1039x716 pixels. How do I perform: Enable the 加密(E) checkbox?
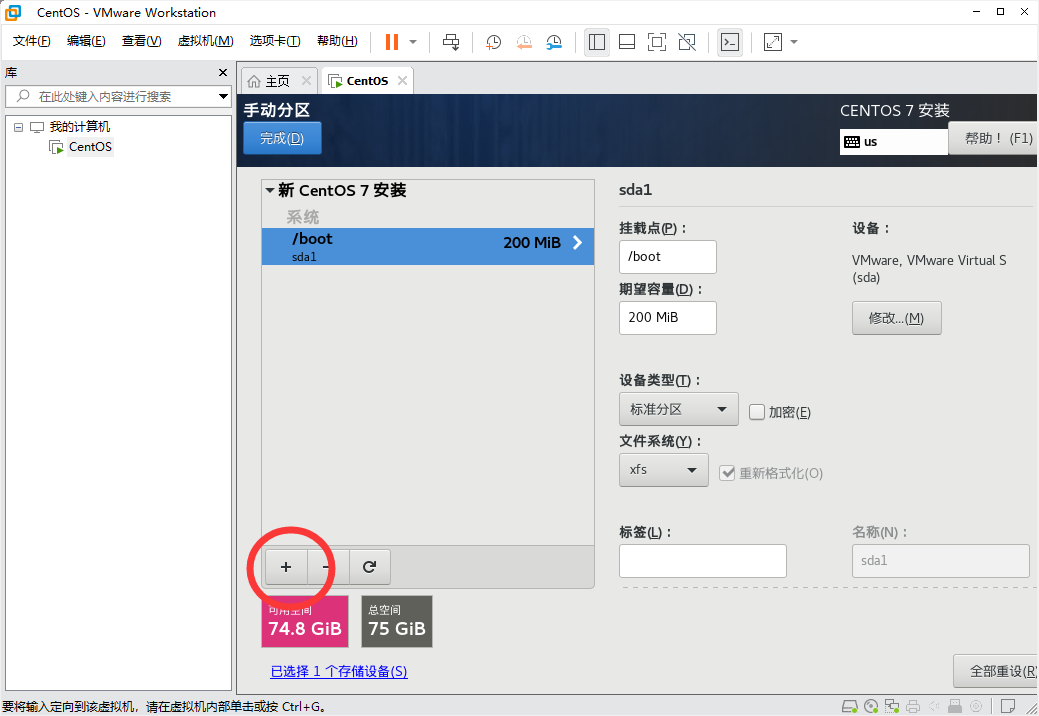click(x=757, y=412)
